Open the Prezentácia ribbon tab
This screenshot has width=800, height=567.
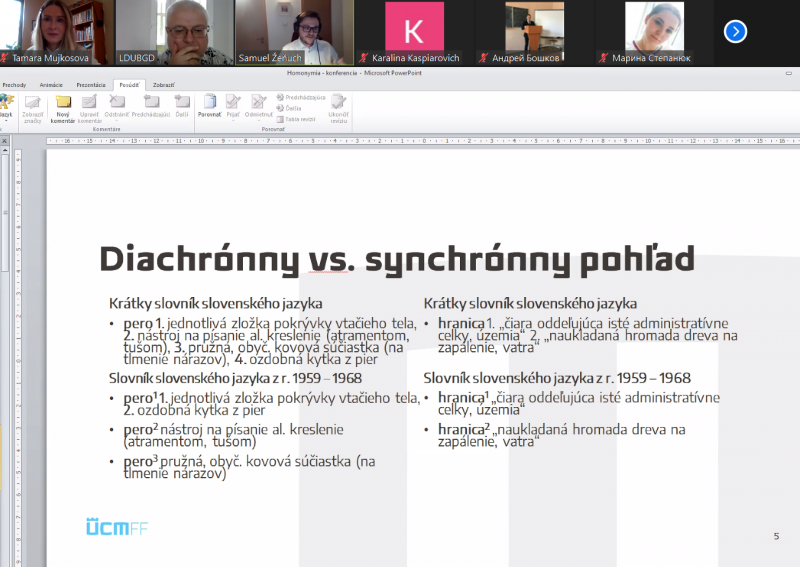91,85
